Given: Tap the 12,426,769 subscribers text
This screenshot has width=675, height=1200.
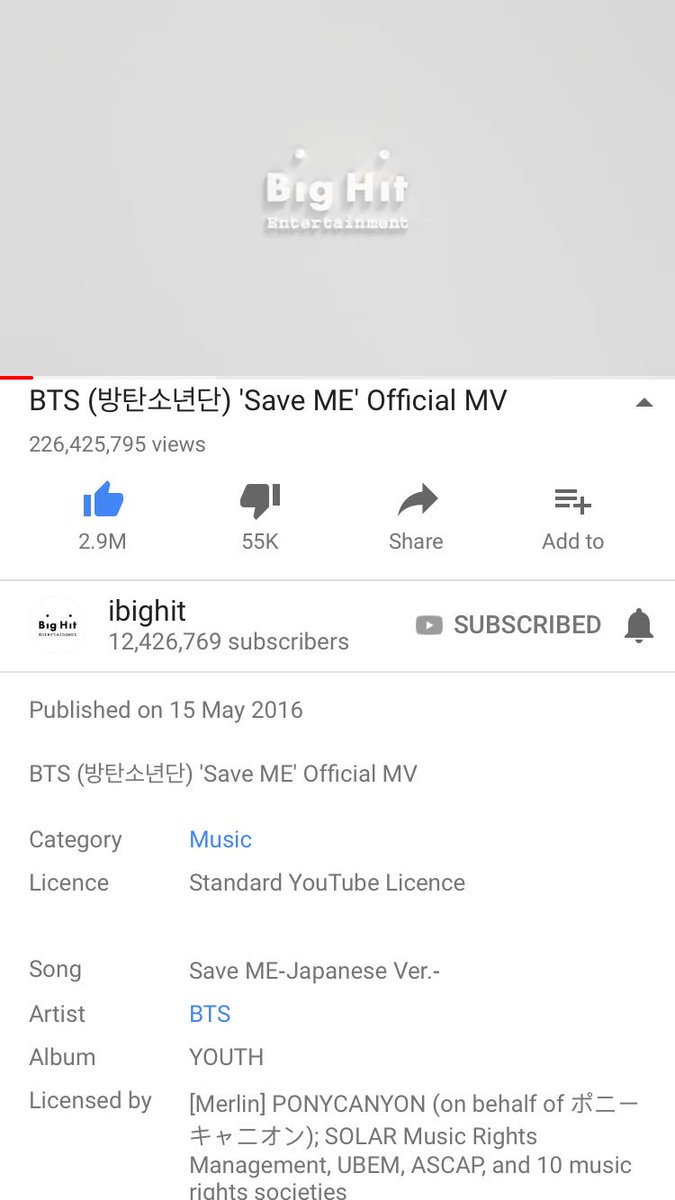Looking at the screenshot, I should (x=228, y=642).
